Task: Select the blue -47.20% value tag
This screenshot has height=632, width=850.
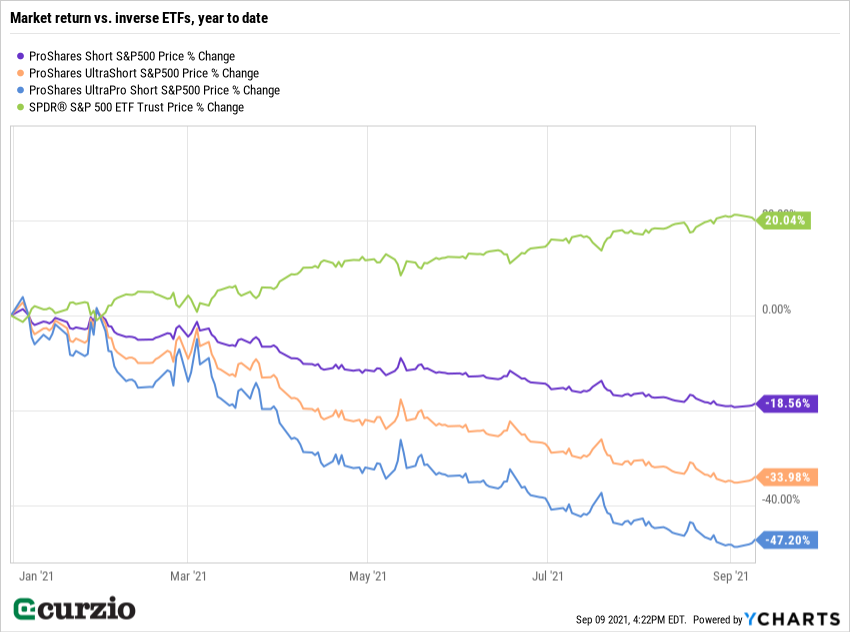Action: pyautogui.click(x=790, y=540)
